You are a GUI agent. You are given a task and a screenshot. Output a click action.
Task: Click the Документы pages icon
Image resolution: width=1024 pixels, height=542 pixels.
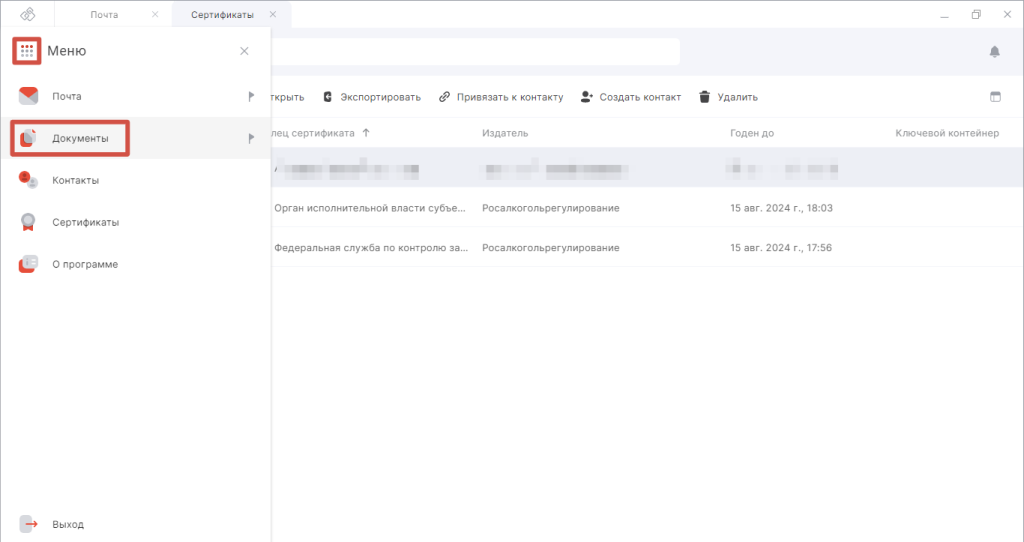click(28, 138)
